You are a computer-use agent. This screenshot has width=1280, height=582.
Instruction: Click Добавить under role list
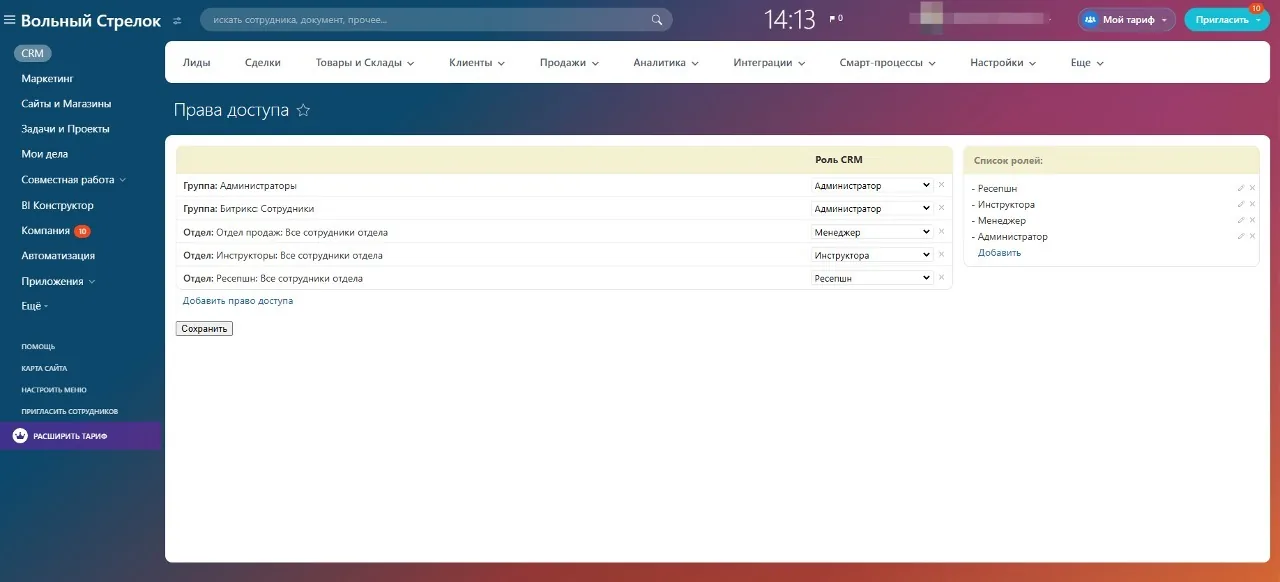click(999, 253)
